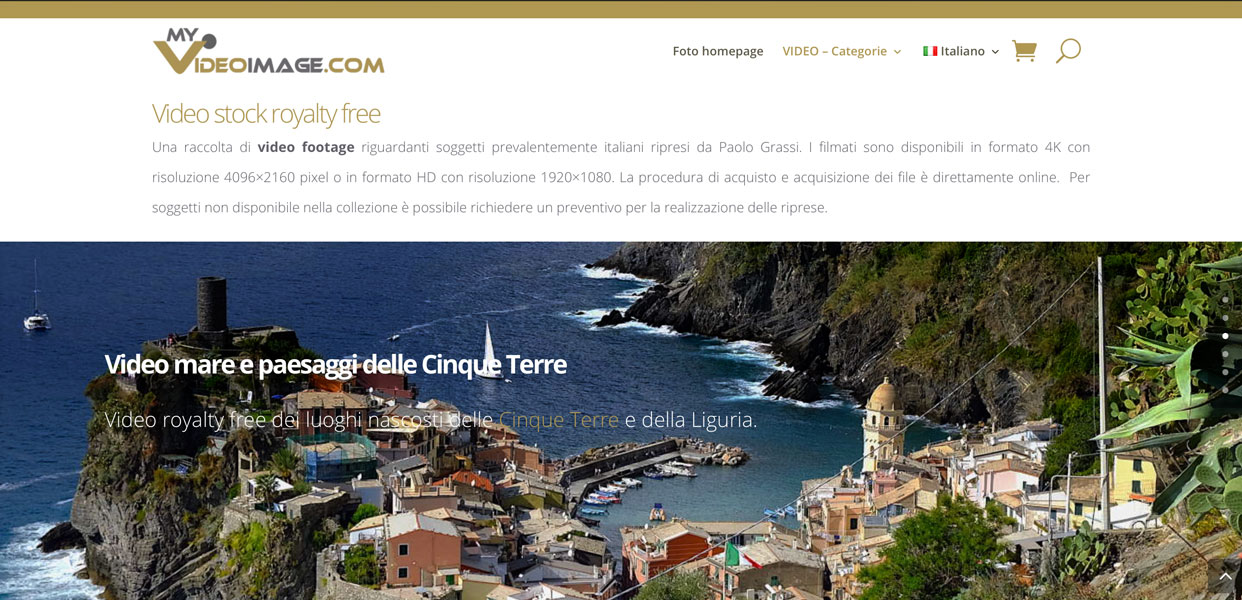Select the fourth side navigation dot
The image size is (1242, 600).
pos(1225,354)
